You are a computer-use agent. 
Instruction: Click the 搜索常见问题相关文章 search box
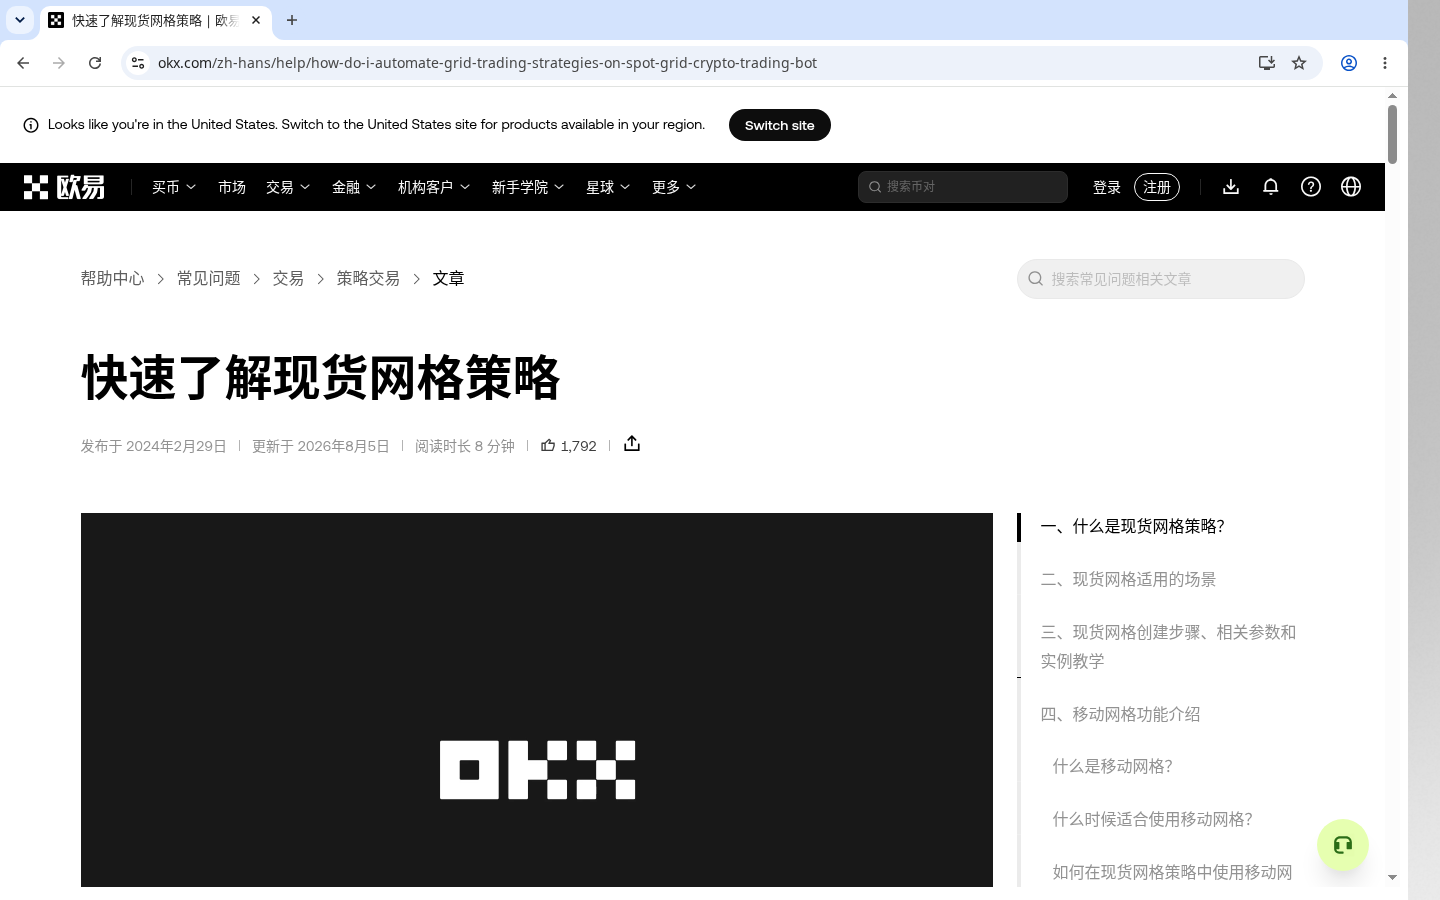click(x=1161, y=279)
